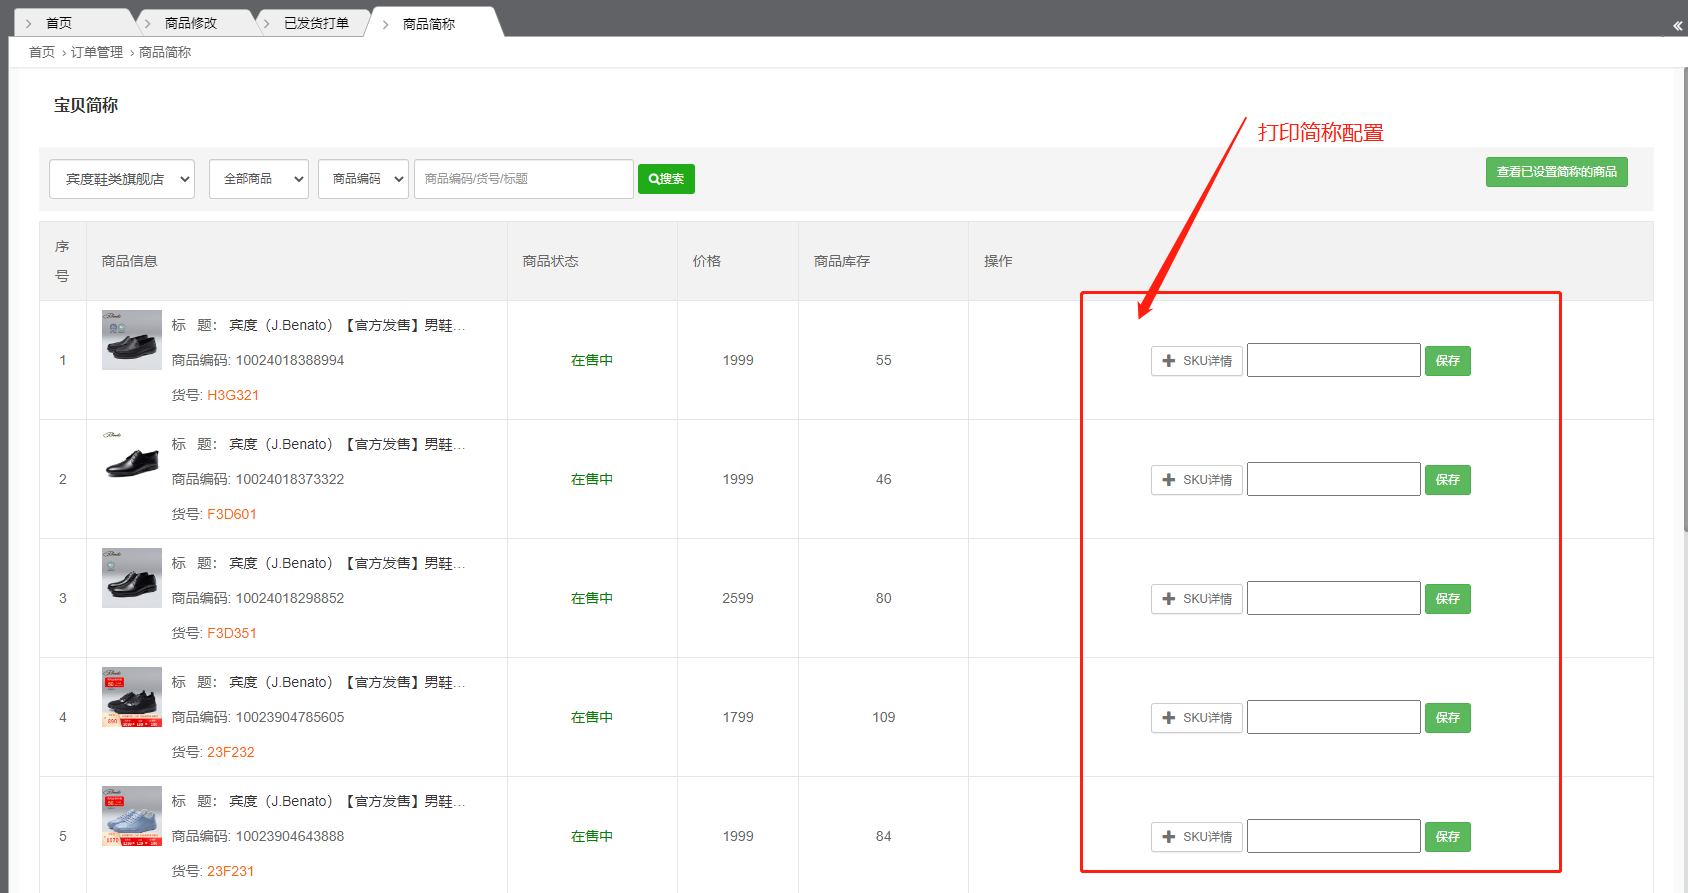This screenshot has height=893, width=1688.
Task: Expand SKU详情 for product F3D601
Action: coord(1196,480)
